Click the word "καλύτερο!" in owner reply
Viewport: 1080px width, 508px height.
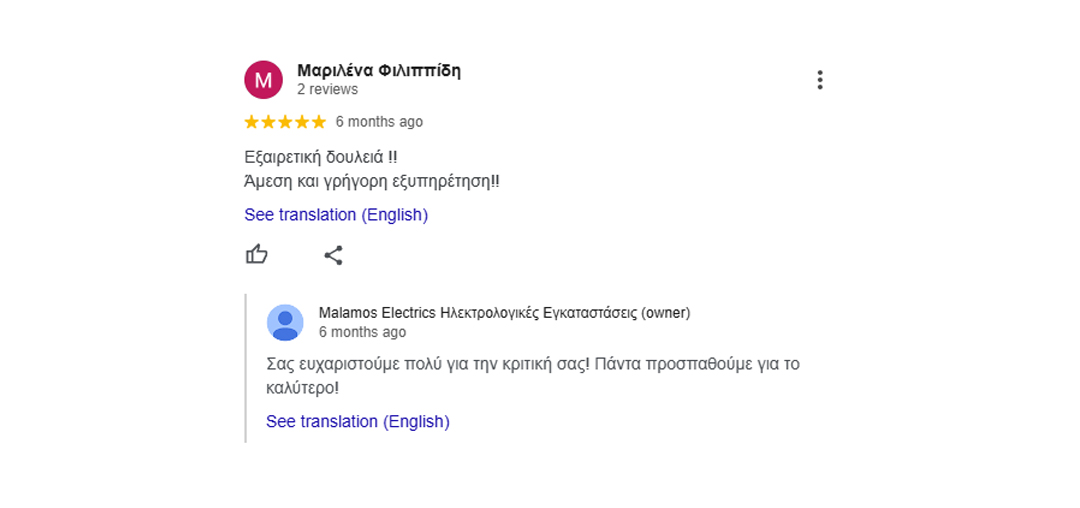pyautogui.click(x=302, y=388)
